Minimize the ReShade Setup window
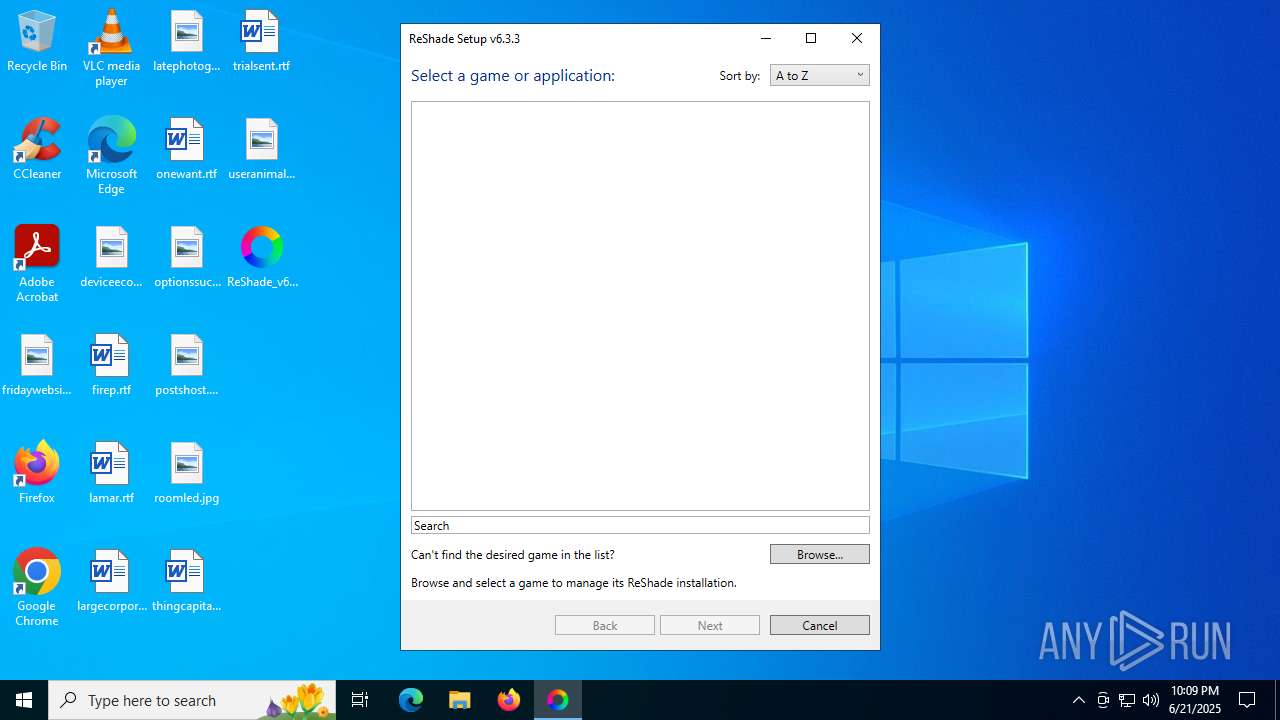The image size is (1280, 720). (766, 38)
